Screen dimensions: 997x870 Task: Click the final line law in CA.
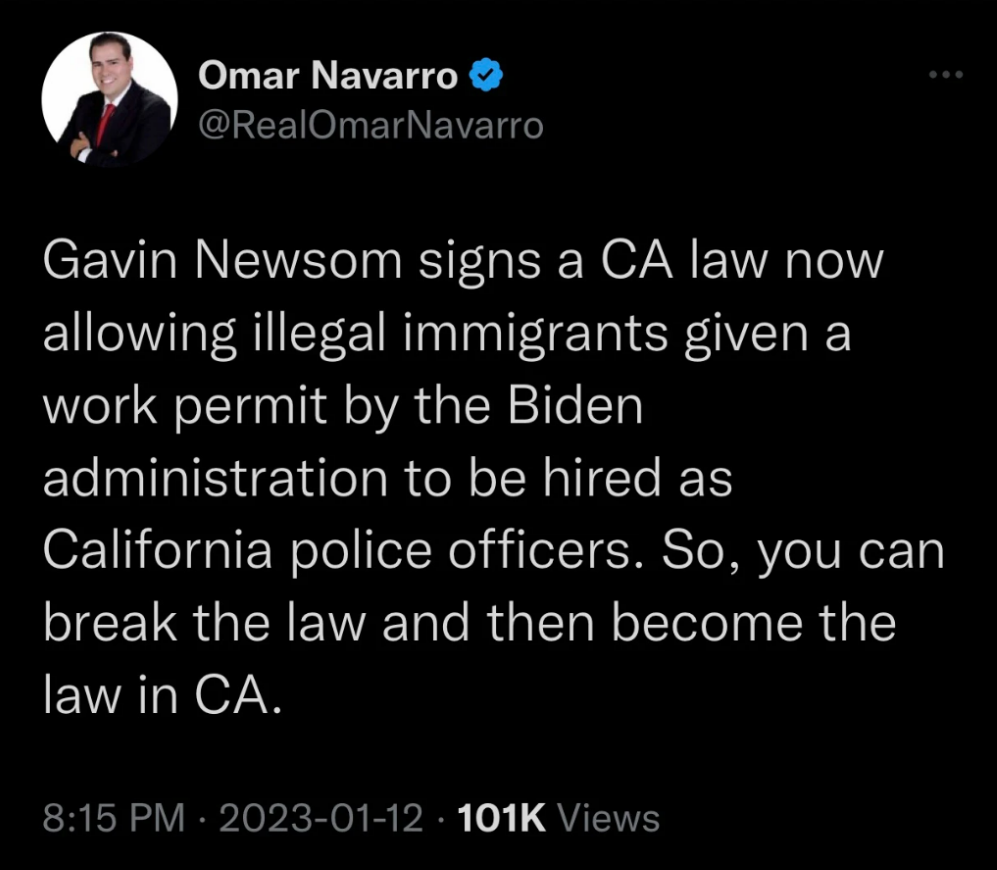158,695
